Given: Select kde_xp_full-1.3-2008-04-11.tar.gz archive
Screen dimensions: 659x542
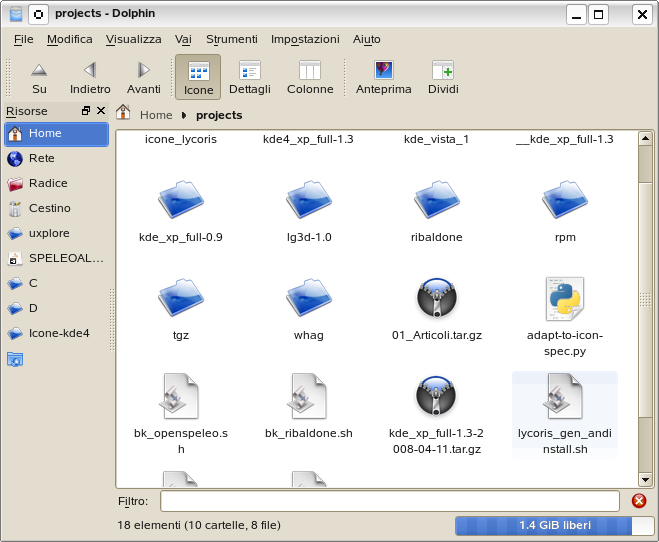Looking at the screenshot, I should click(437, 415).
